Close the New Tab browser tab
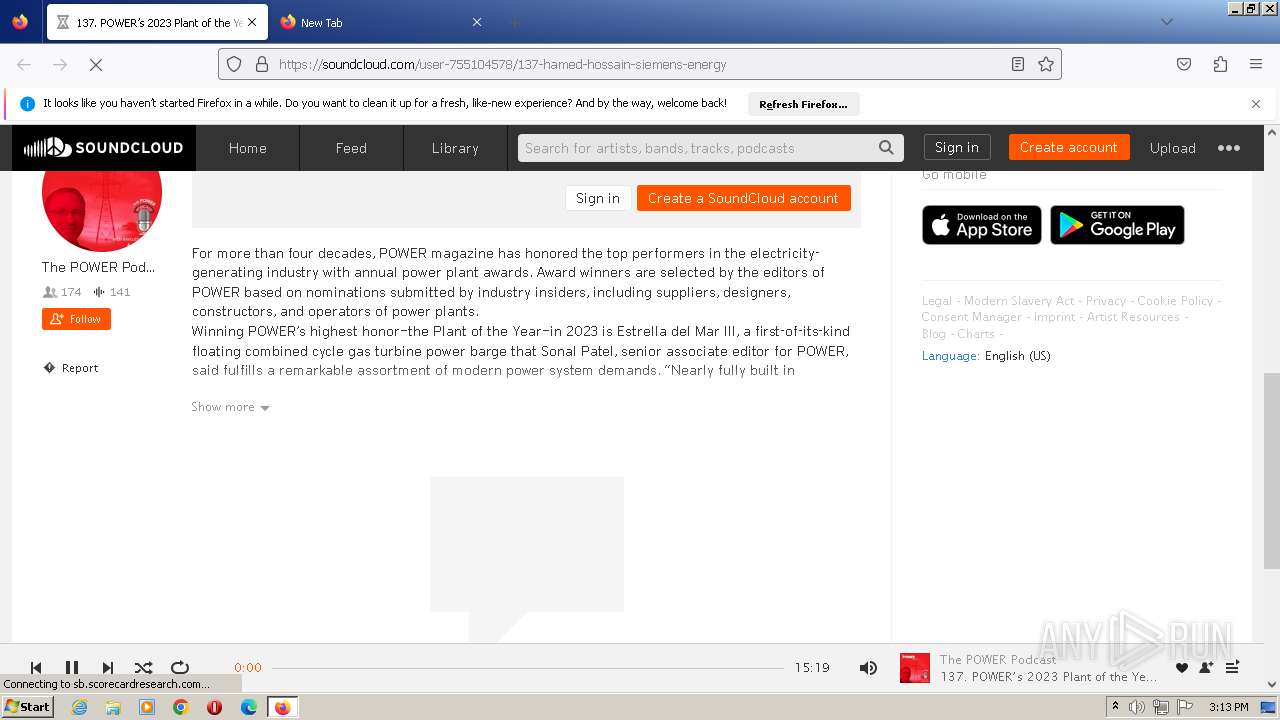 477,22
